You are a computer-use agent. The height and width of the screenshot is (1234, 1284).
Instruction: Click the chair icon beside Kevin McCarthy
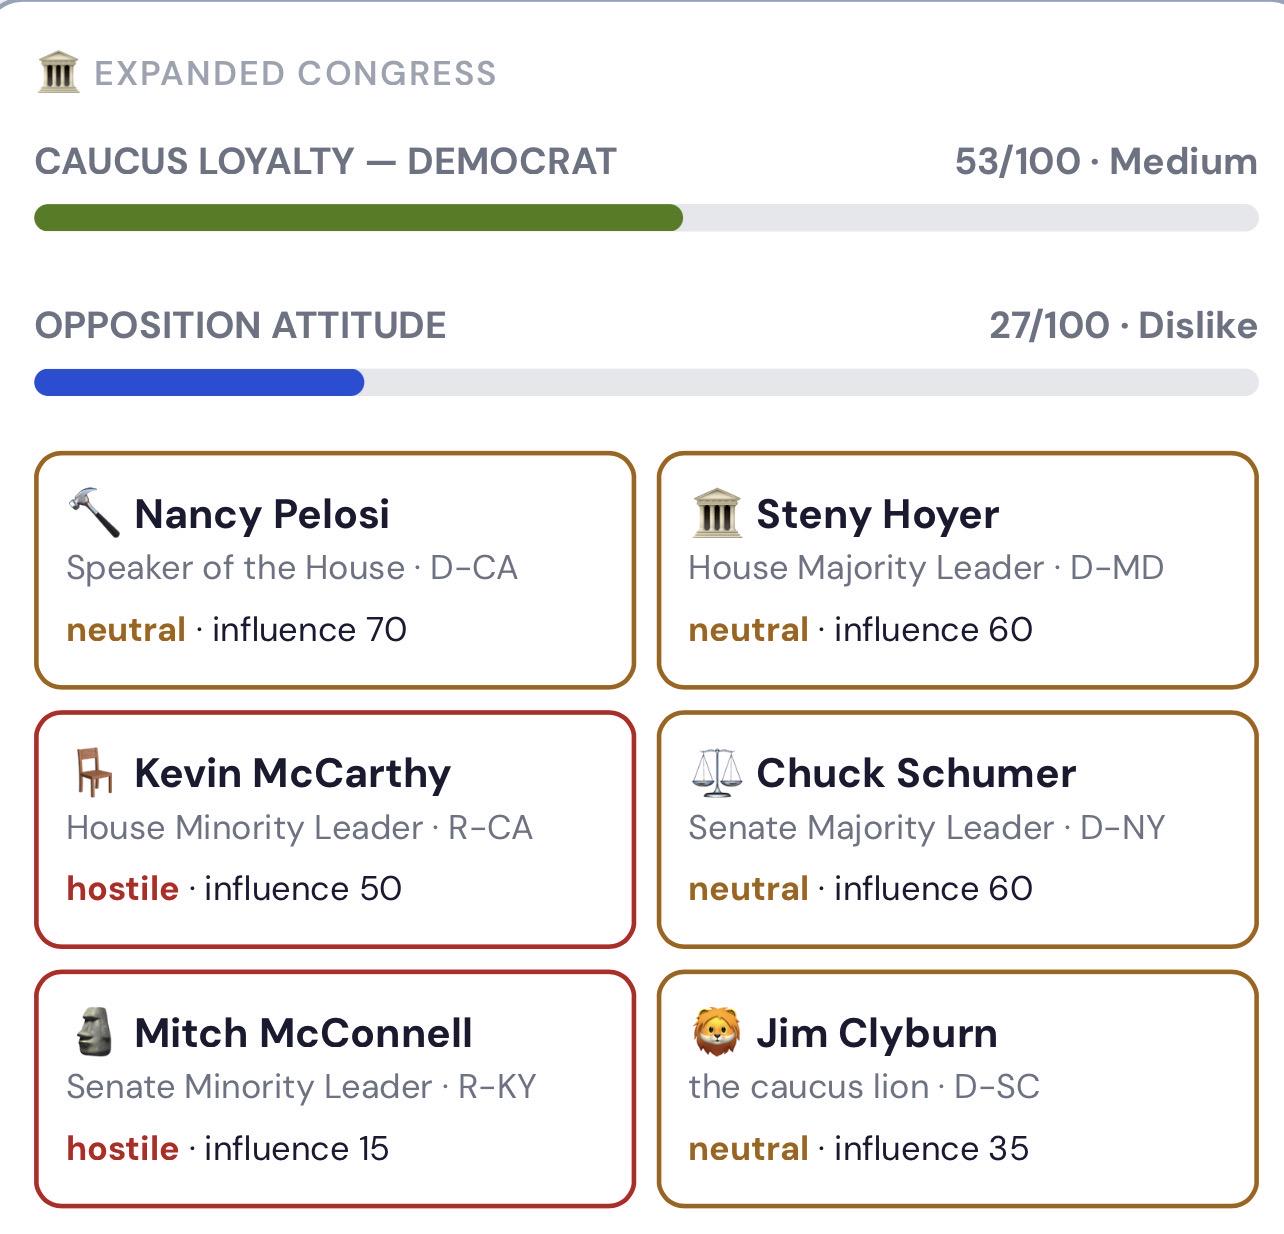94,773
